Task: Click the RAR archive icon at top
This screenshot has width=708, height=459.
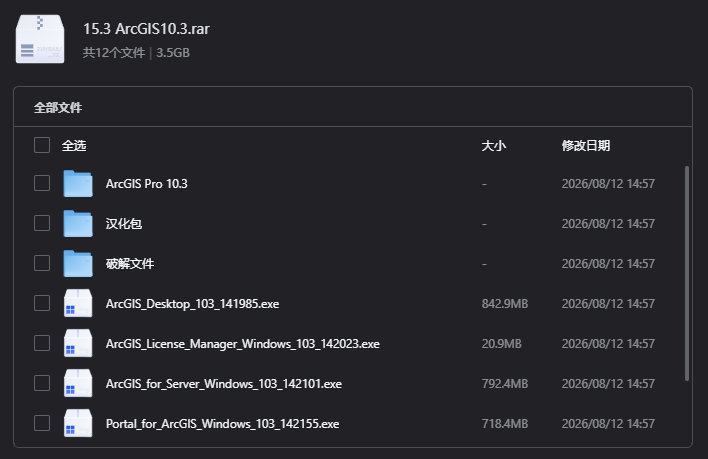Action: pyautogui.click(x=40, y=39)
